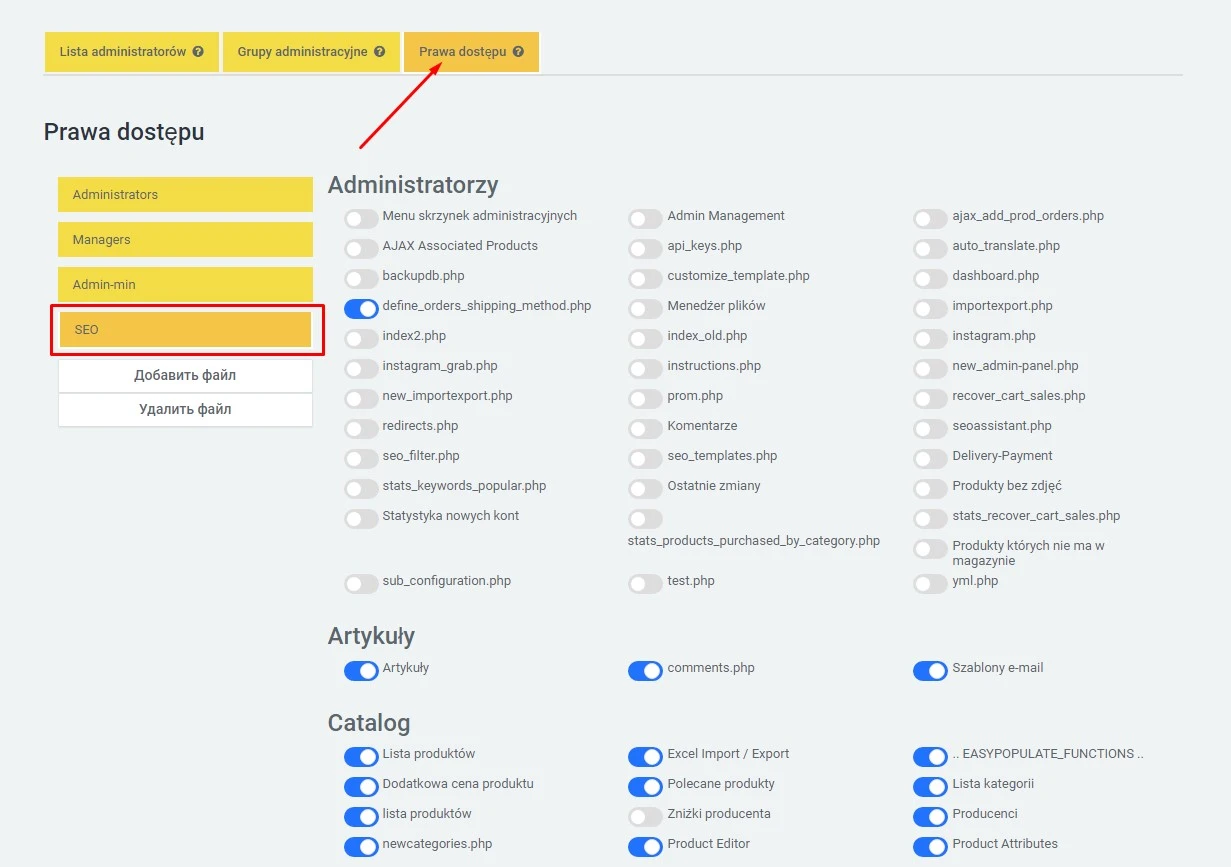1231x867 pixels.
Task: Enable the backupdb.php access toggle
Action: pyautogui.click(x=361, y=278)
